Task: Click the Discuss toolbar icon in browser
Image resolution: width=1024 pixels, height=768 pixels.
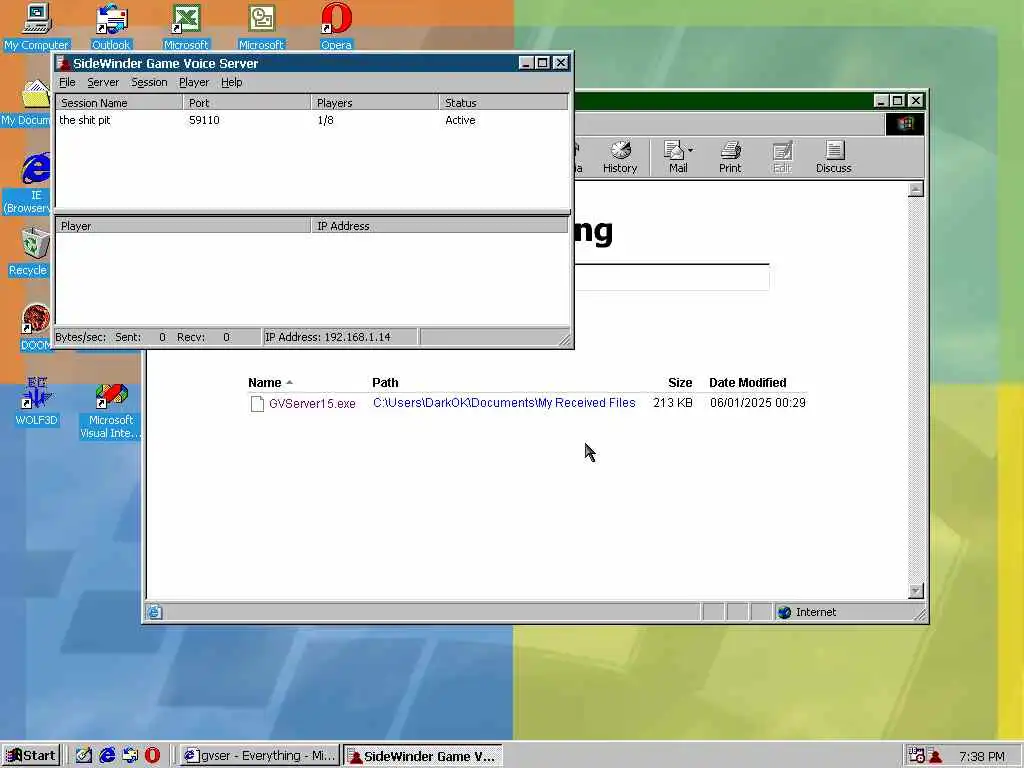Action: [x=834, y=157]
